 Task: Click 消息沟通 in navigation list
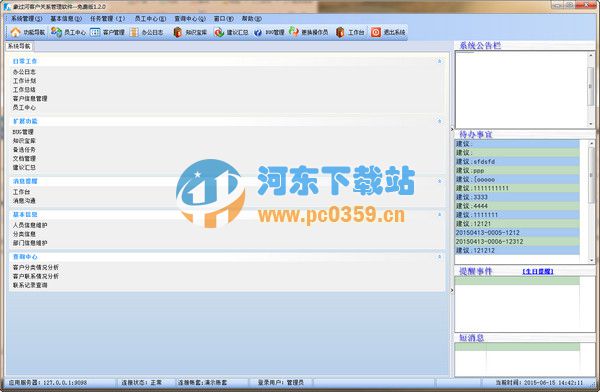pos(24,201)
